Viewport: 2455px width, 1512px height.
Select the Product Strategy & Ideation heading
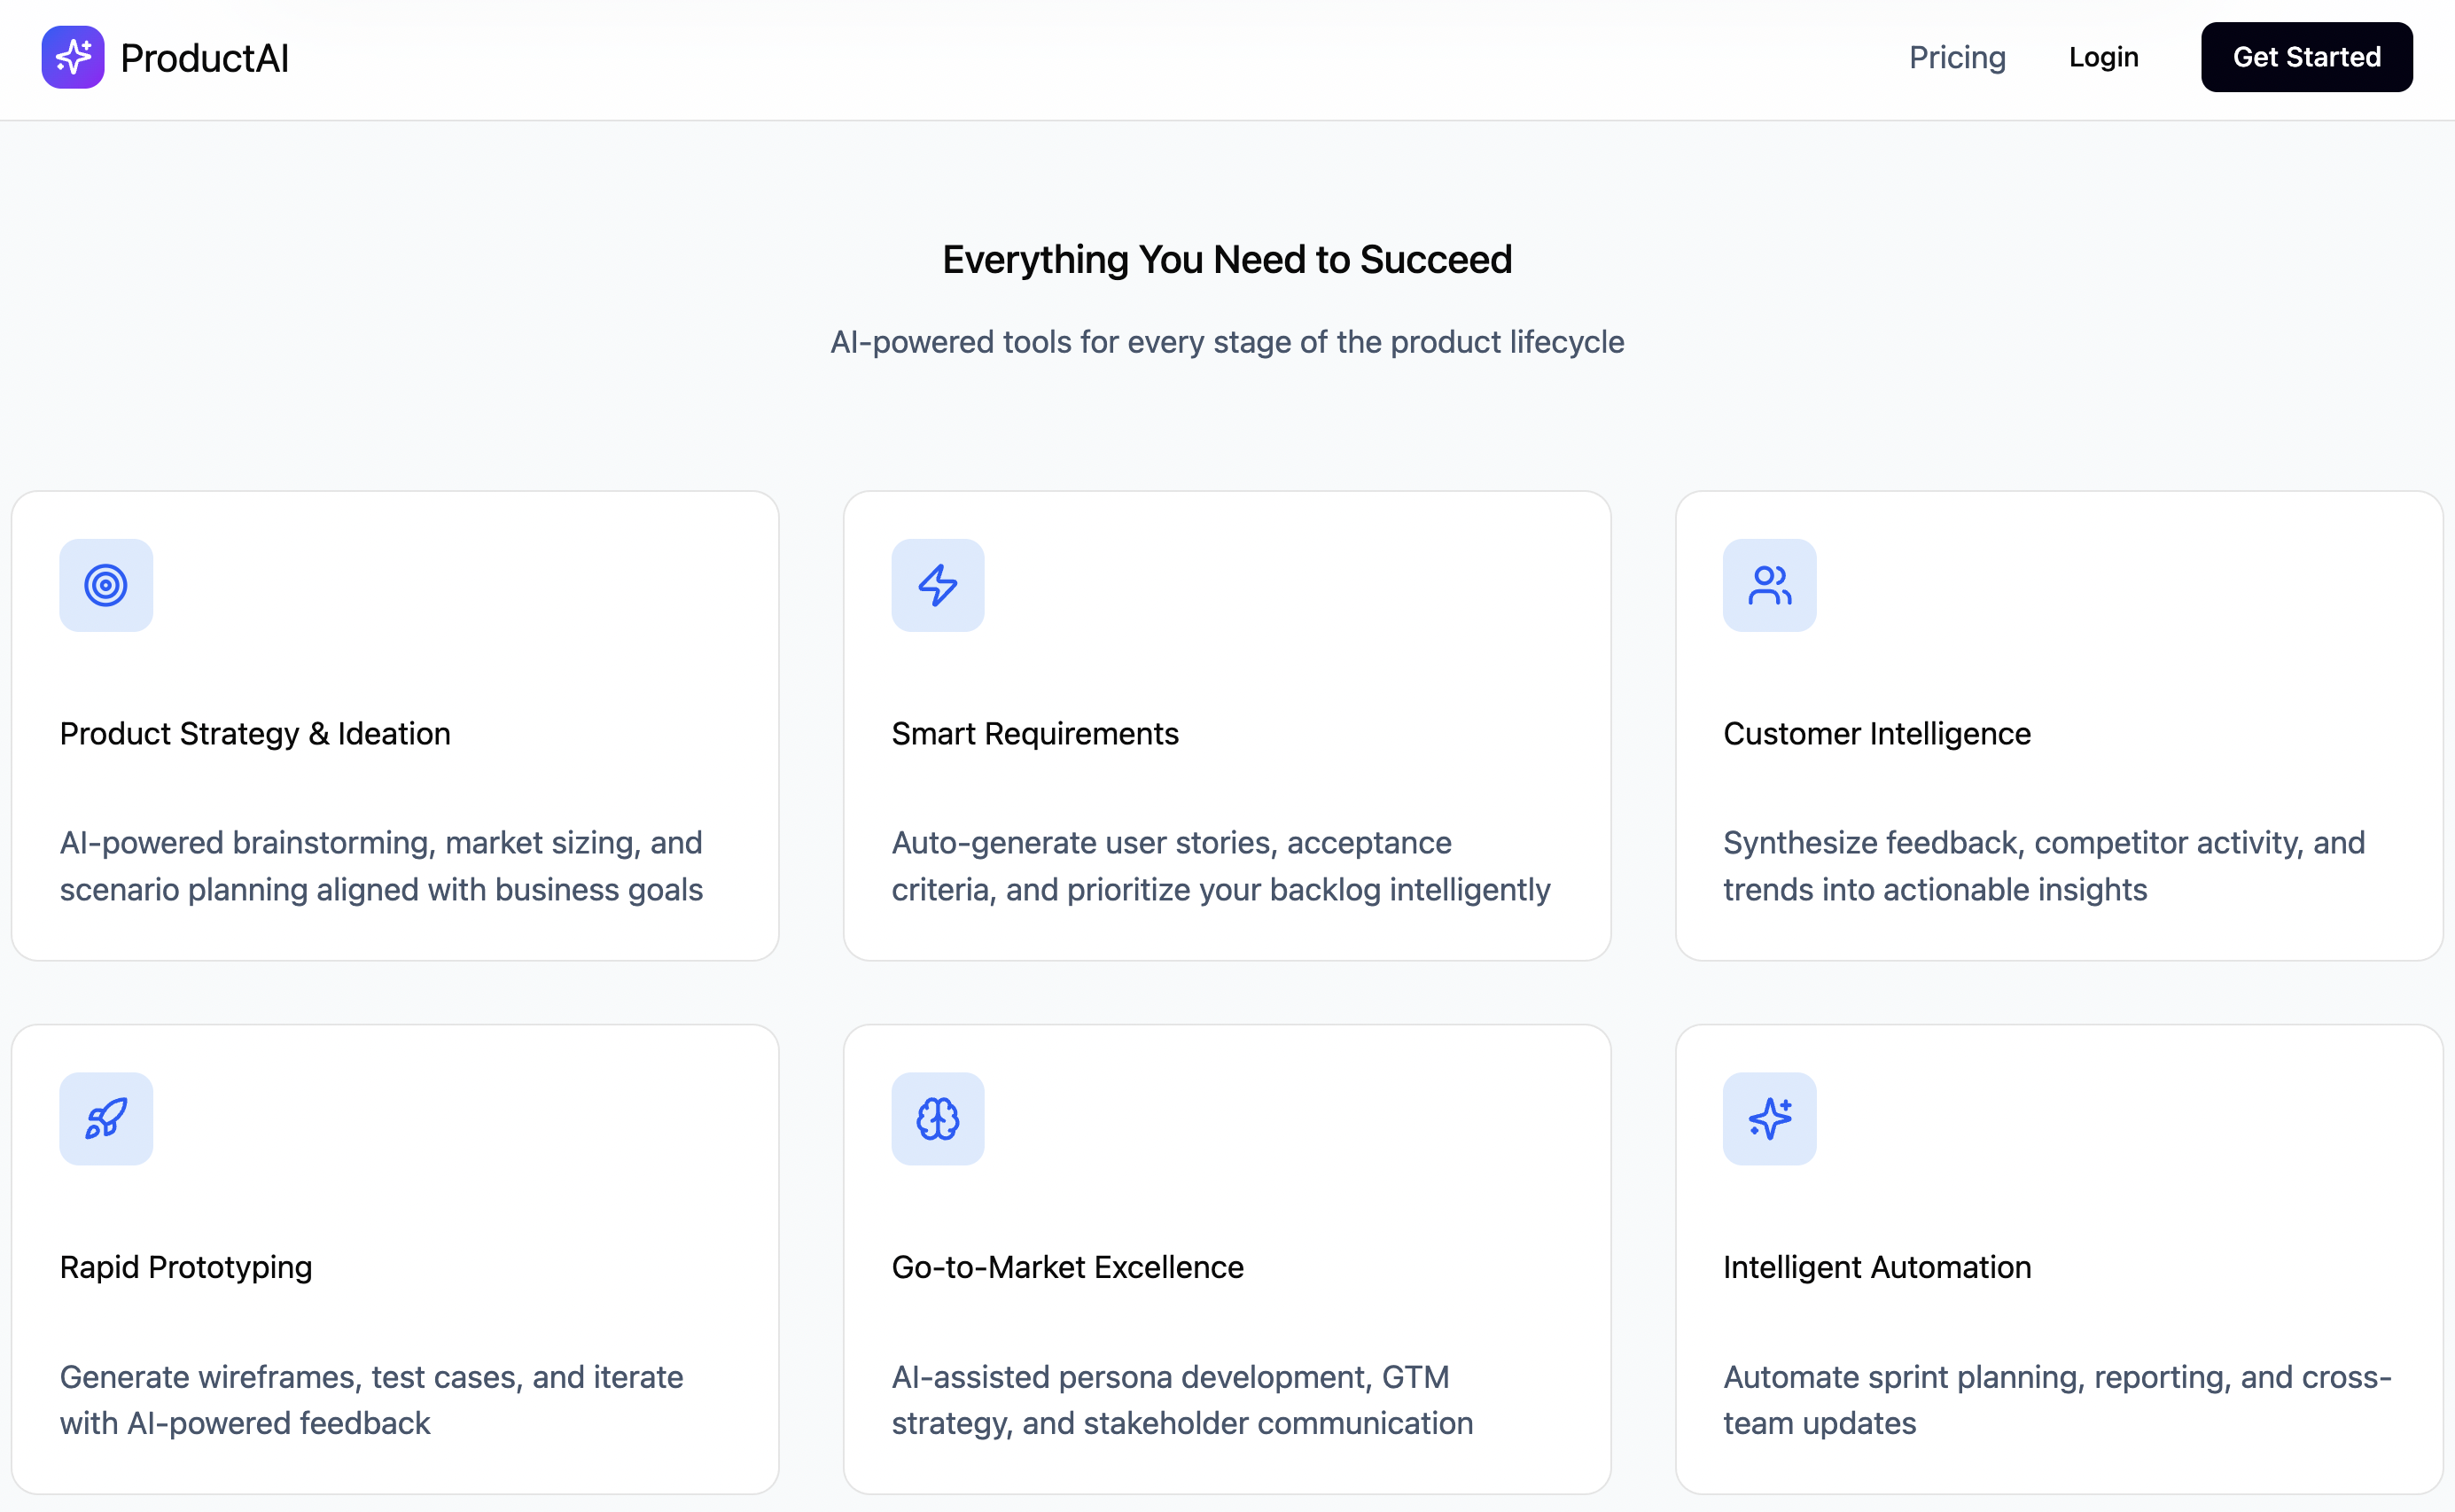click(x=255, y=733)
